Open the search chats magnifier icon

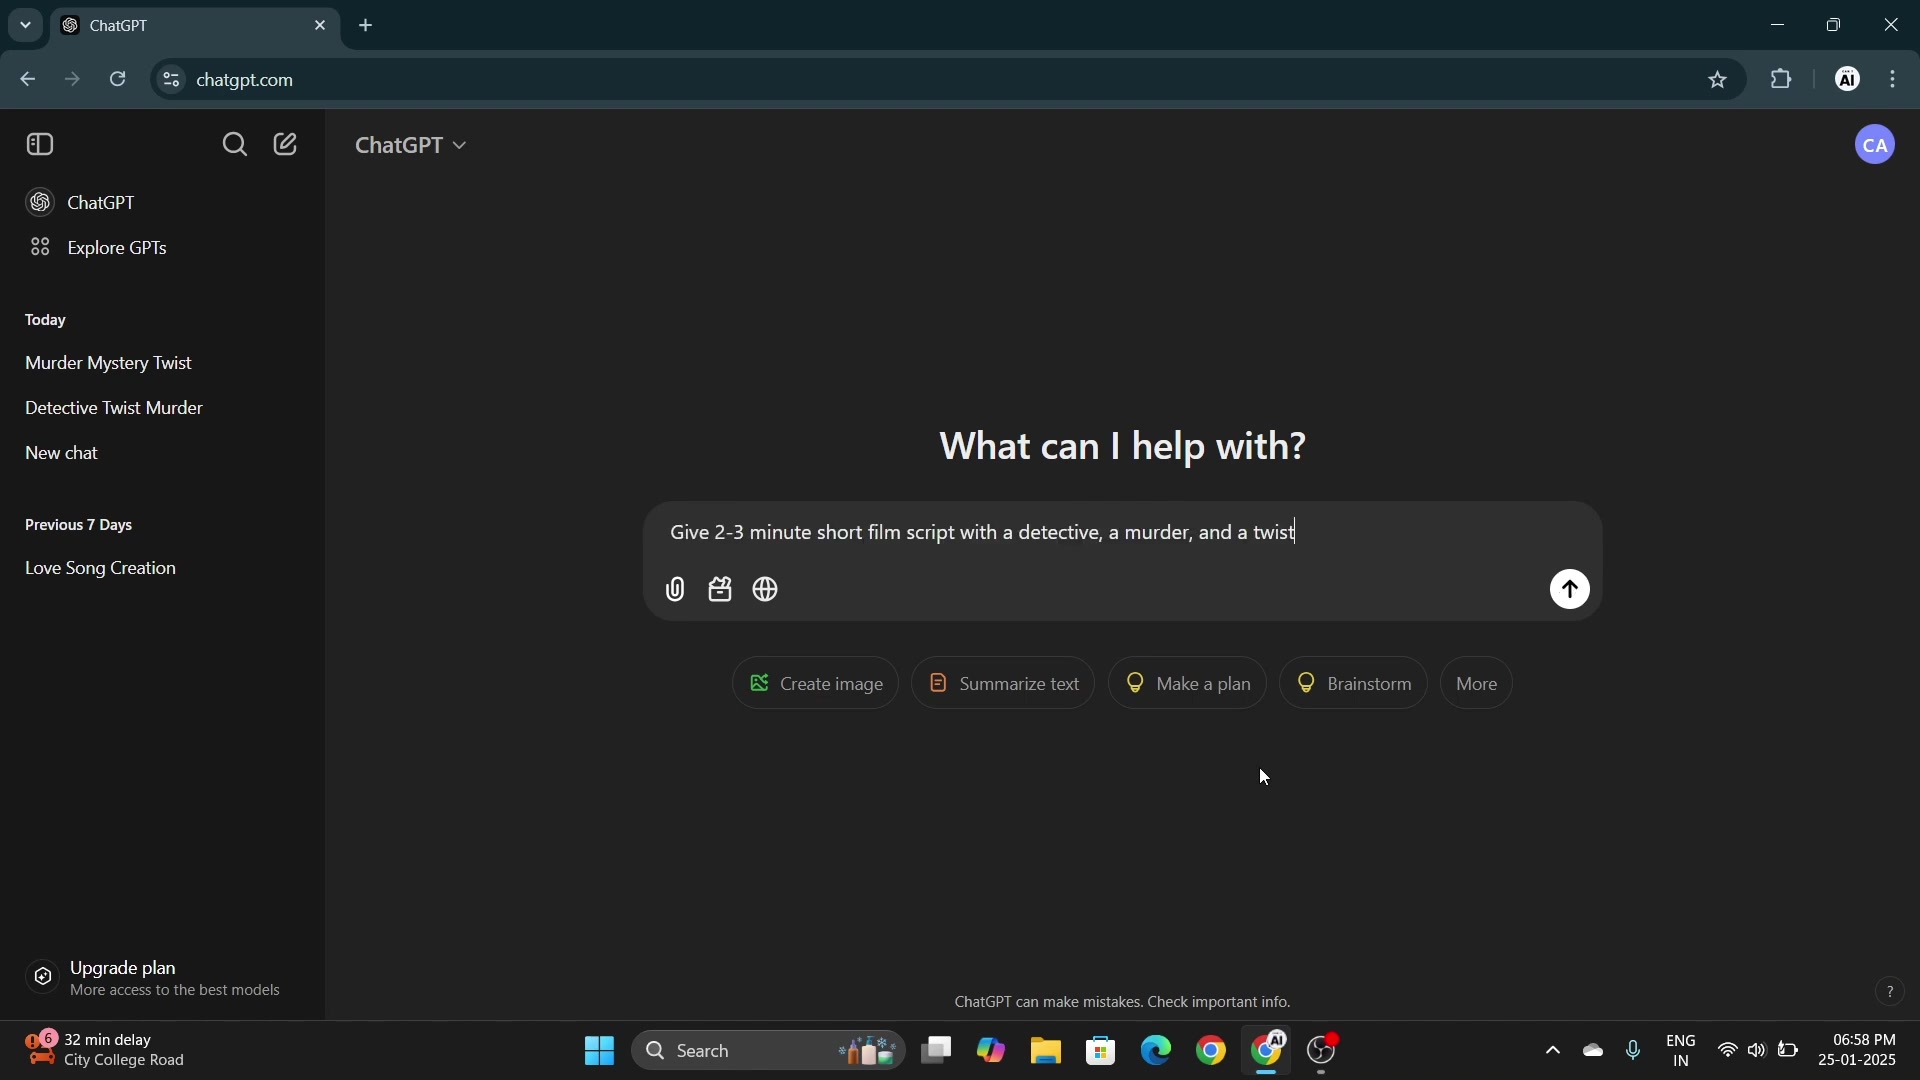point(235,146)
